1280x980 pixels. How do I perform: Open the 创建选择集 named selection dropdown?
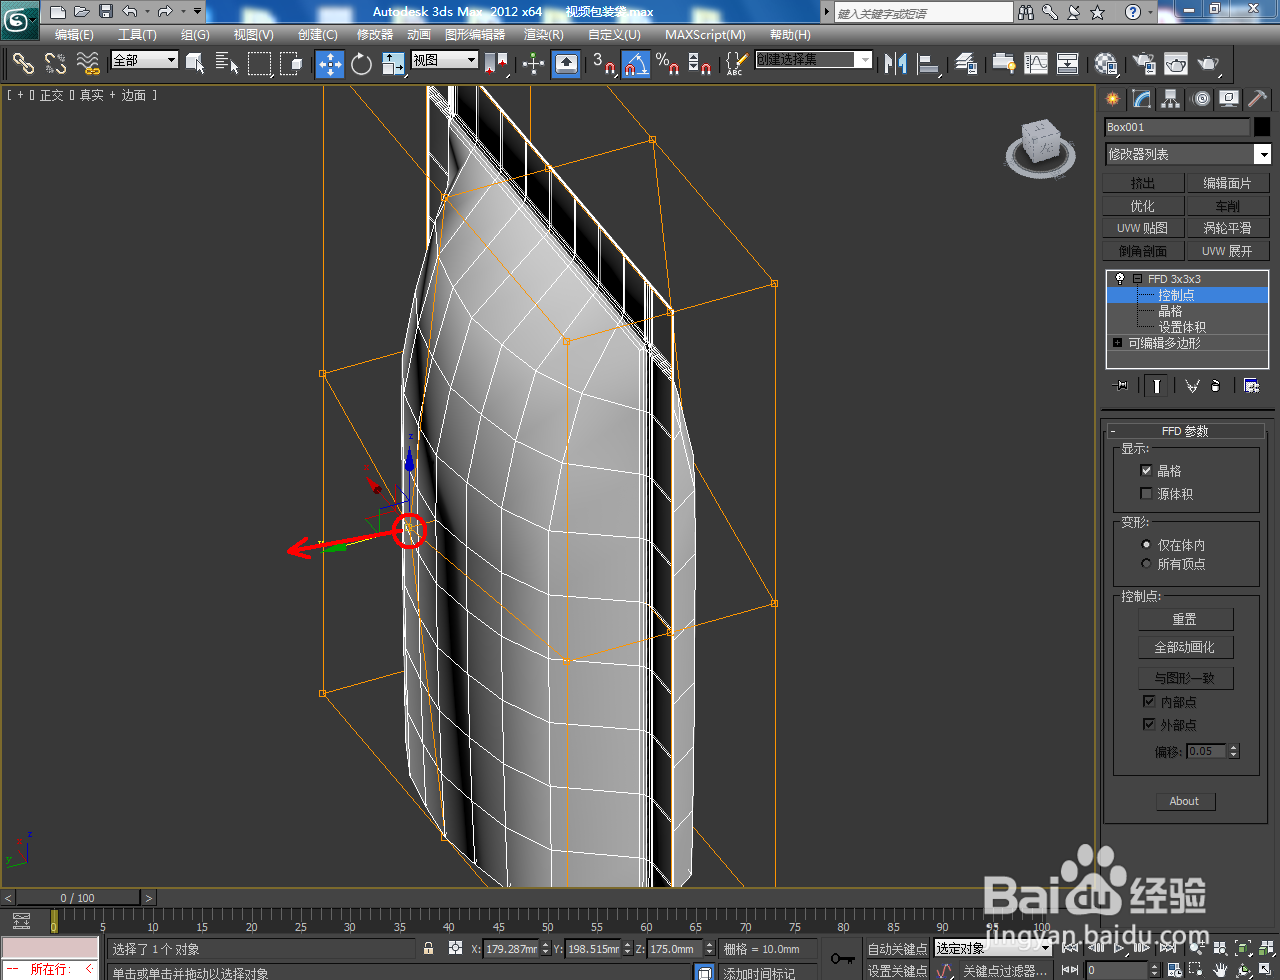pyautogui.click(x=813, y=60)
